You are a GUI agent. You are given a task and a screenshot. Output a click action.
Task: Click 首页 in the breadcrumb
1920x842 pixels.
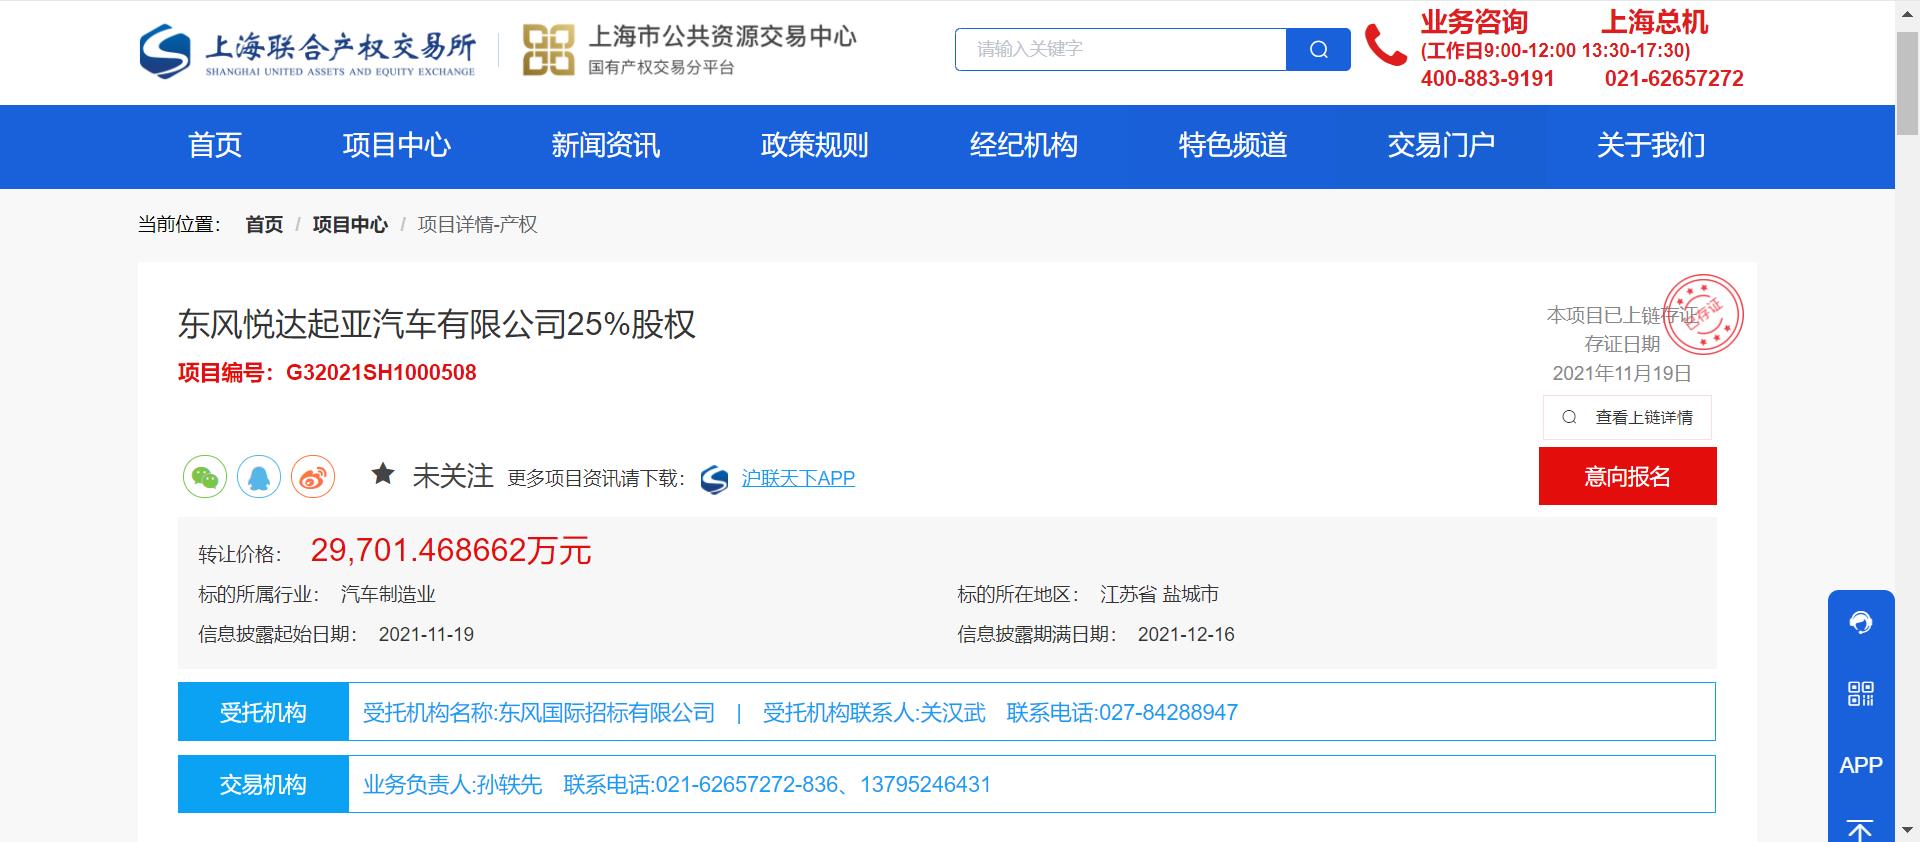coord(264,225)
